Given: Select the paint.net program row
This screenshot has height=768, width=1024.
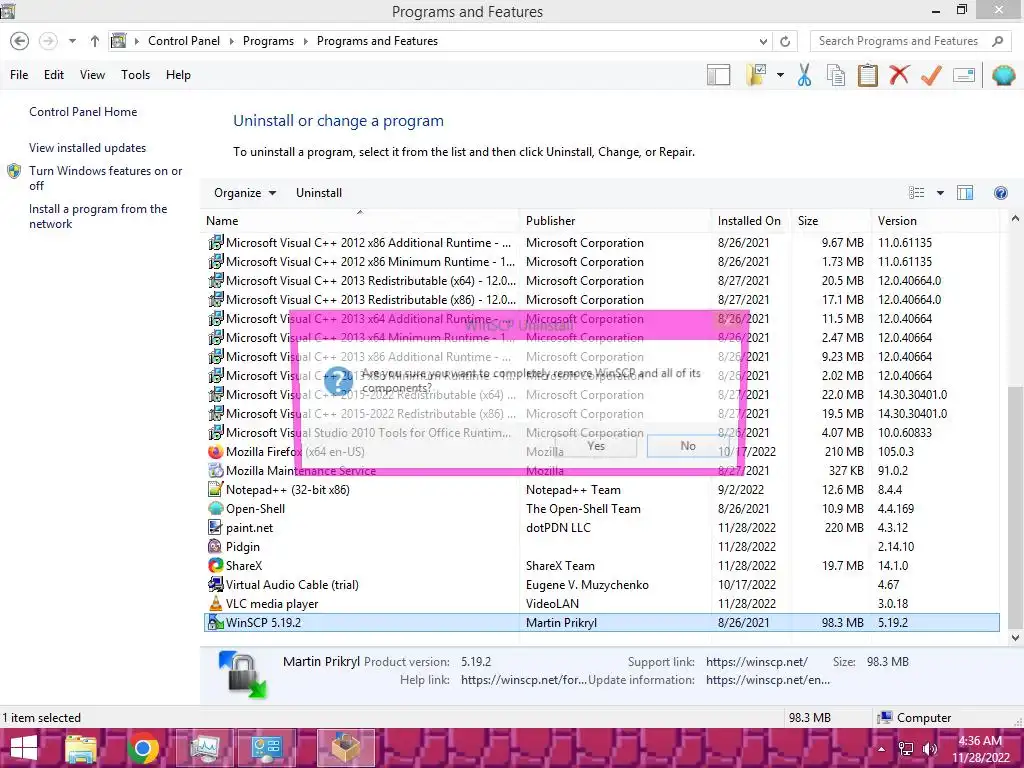Looking at the screenshot, I should pos(601,528).
